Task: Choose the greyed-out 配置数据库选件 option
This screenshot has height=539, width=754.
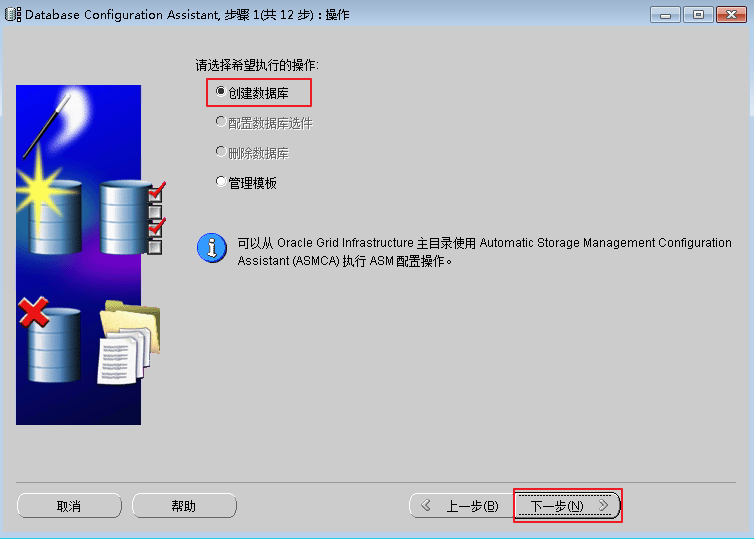Action: (x=221, y=123)
